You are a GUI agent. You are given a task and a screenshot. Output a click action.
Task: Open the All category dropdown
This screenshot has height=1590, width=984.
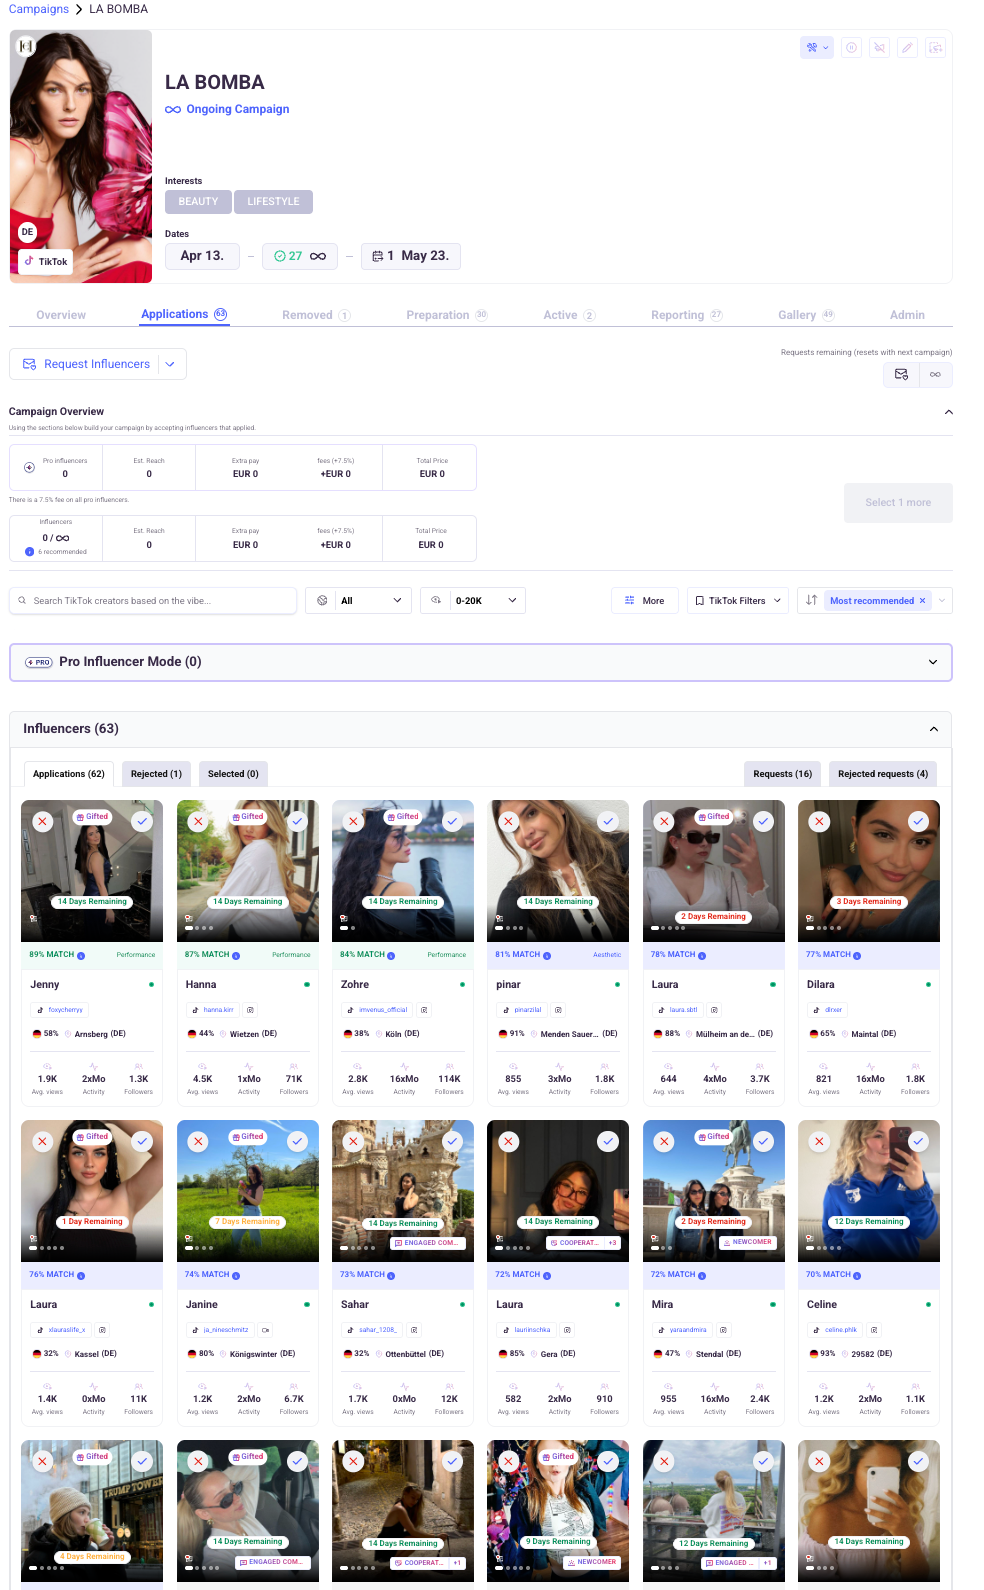coord(359,600)
